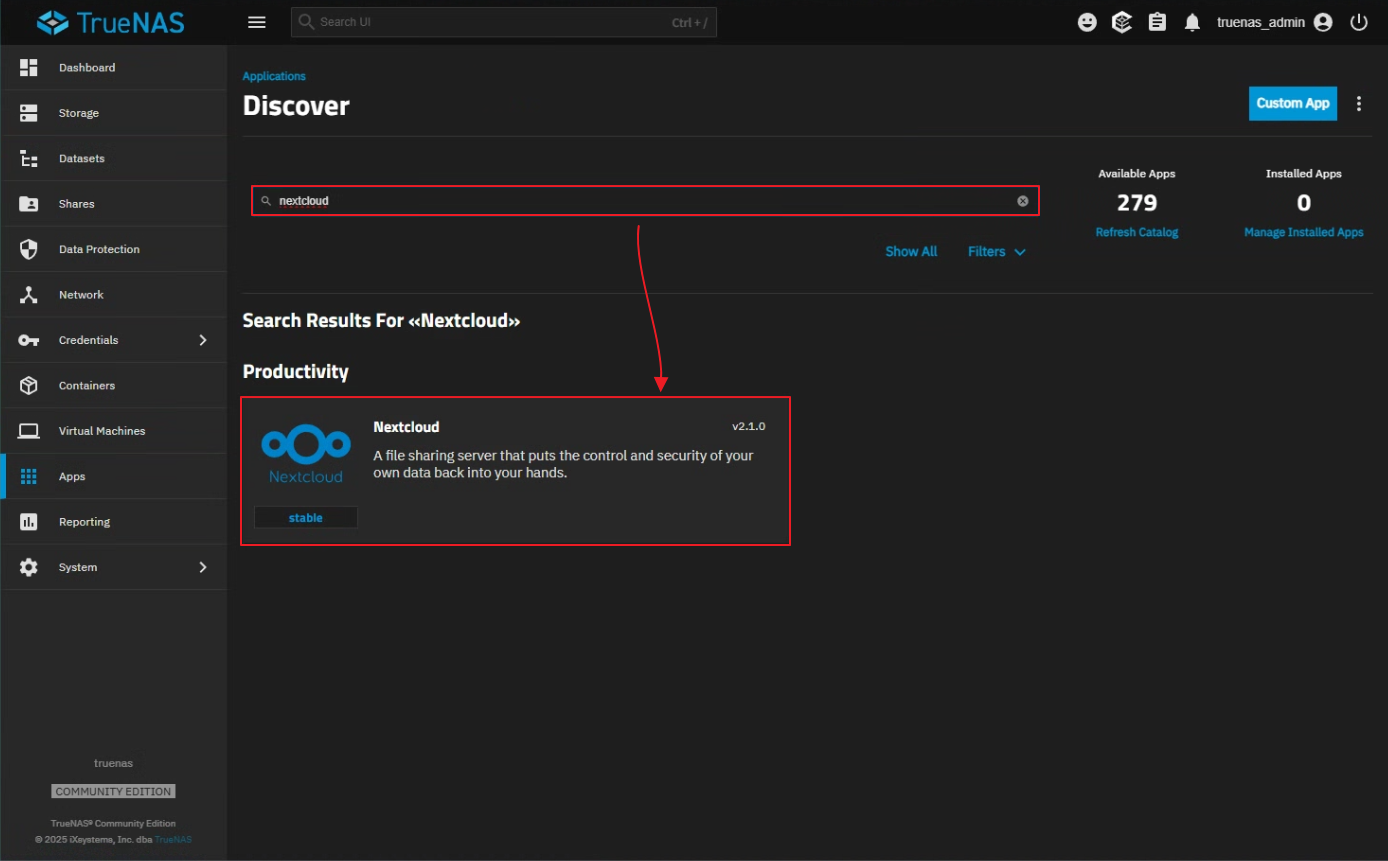
Task: Clear the nextcloud search text
Action: [1023, 201]
